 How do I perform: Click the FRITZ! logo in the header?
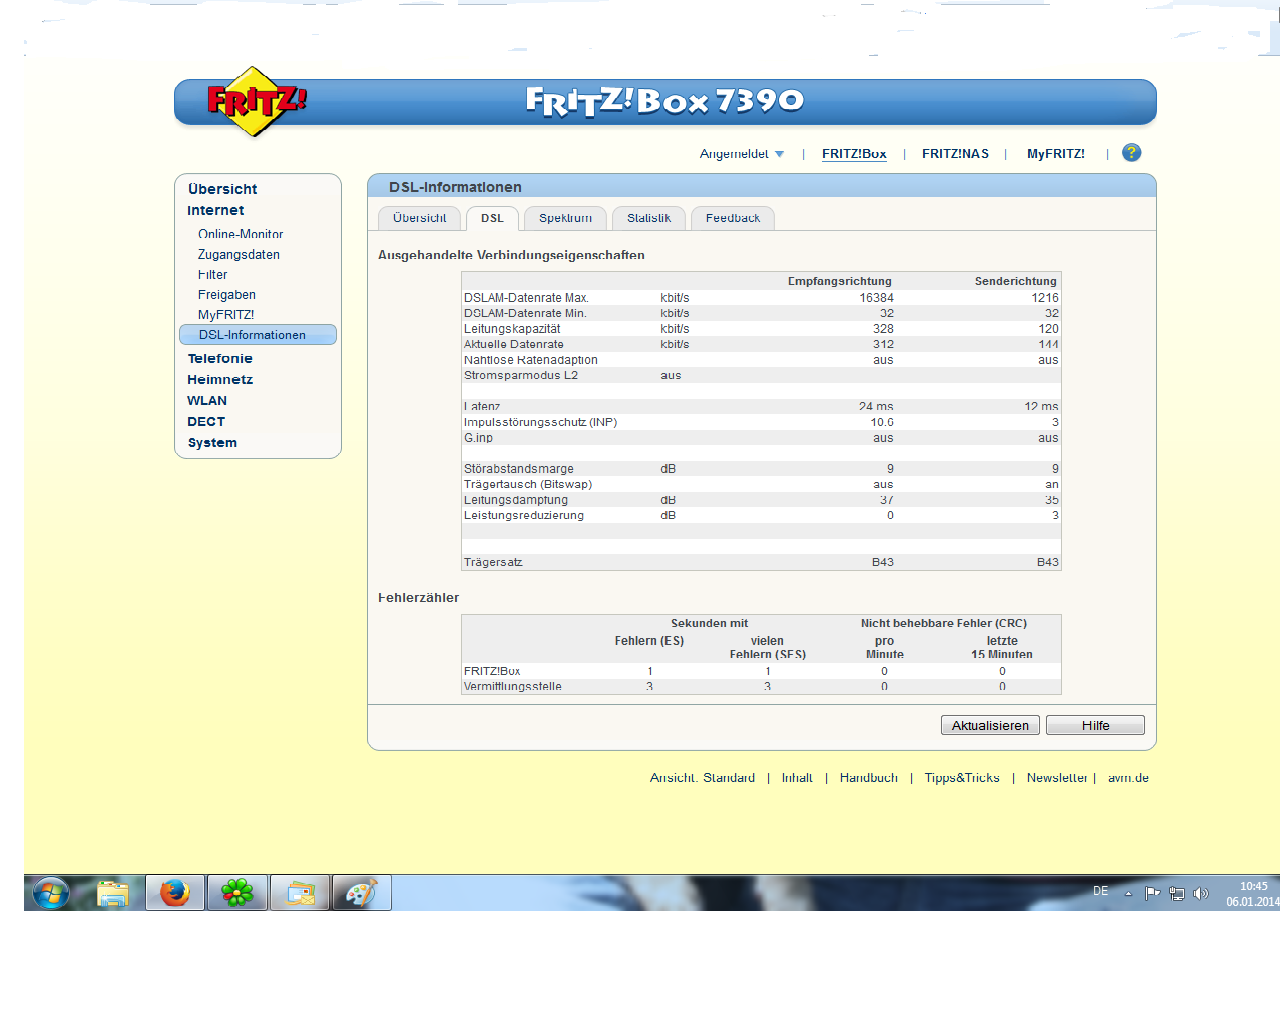257,101
